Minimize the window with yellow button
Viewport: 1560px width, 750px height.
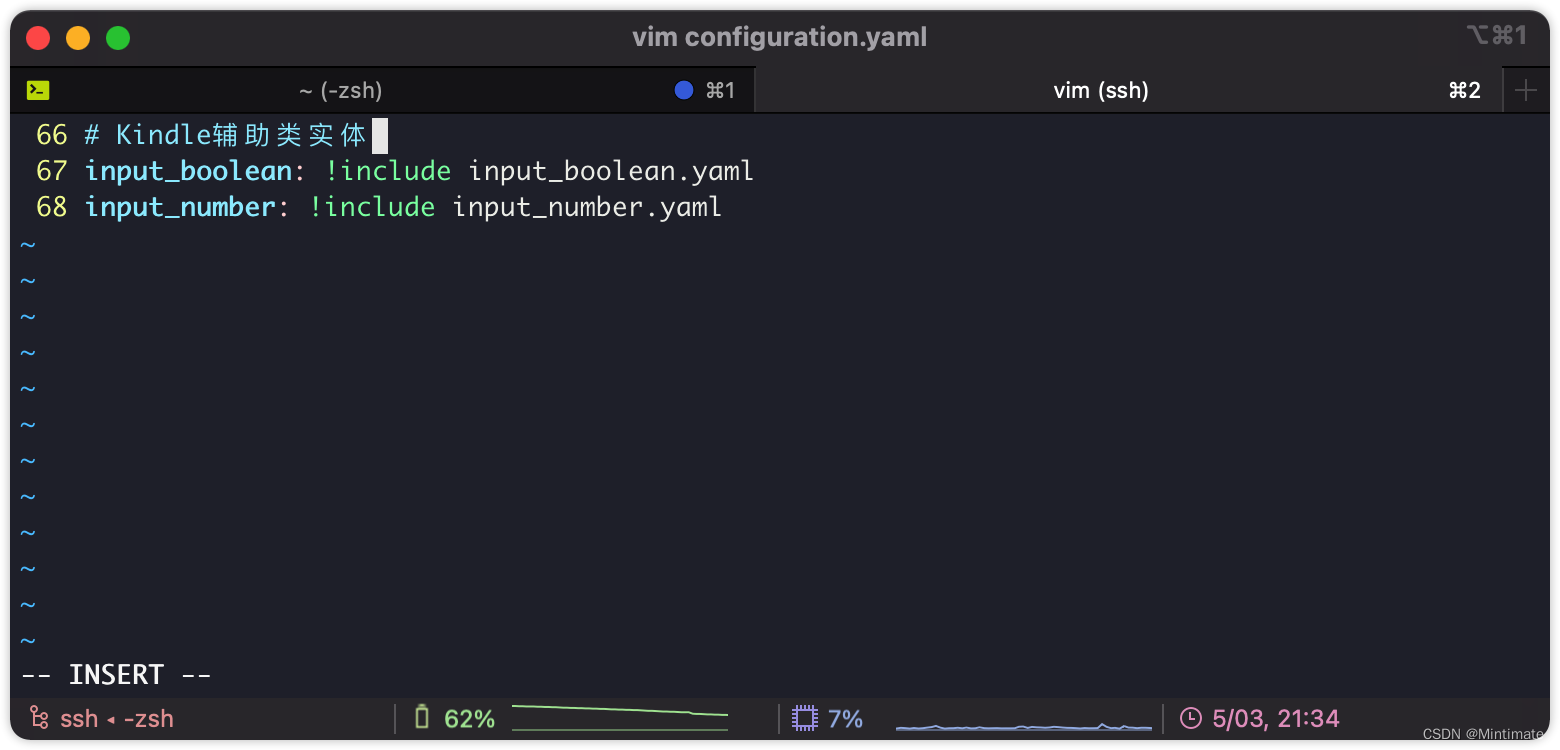pos(78,38)
